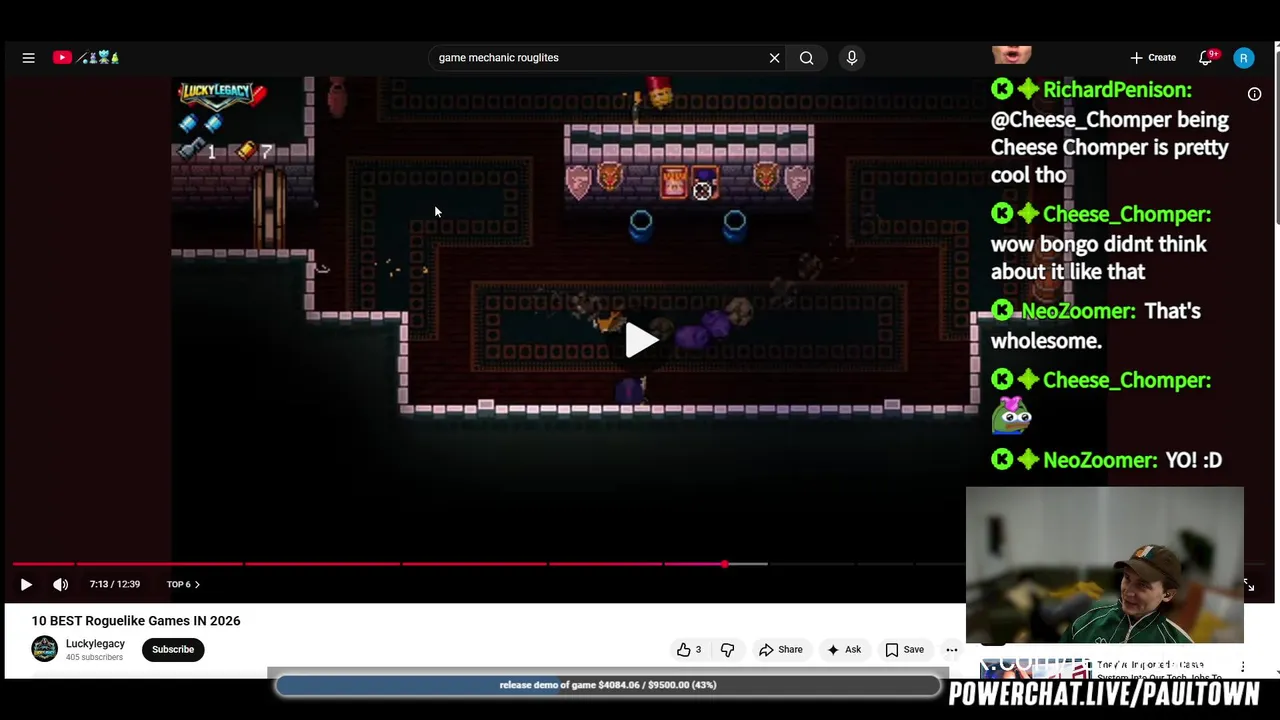Share the video
Image resolution: width=1280 pixels, height=720 pixels.
[780, 650]
